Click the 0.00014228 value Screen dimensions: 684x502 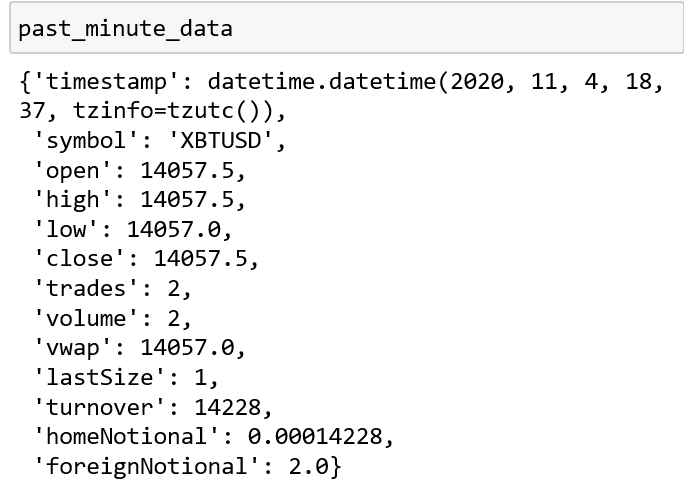[x=315, y=437]
